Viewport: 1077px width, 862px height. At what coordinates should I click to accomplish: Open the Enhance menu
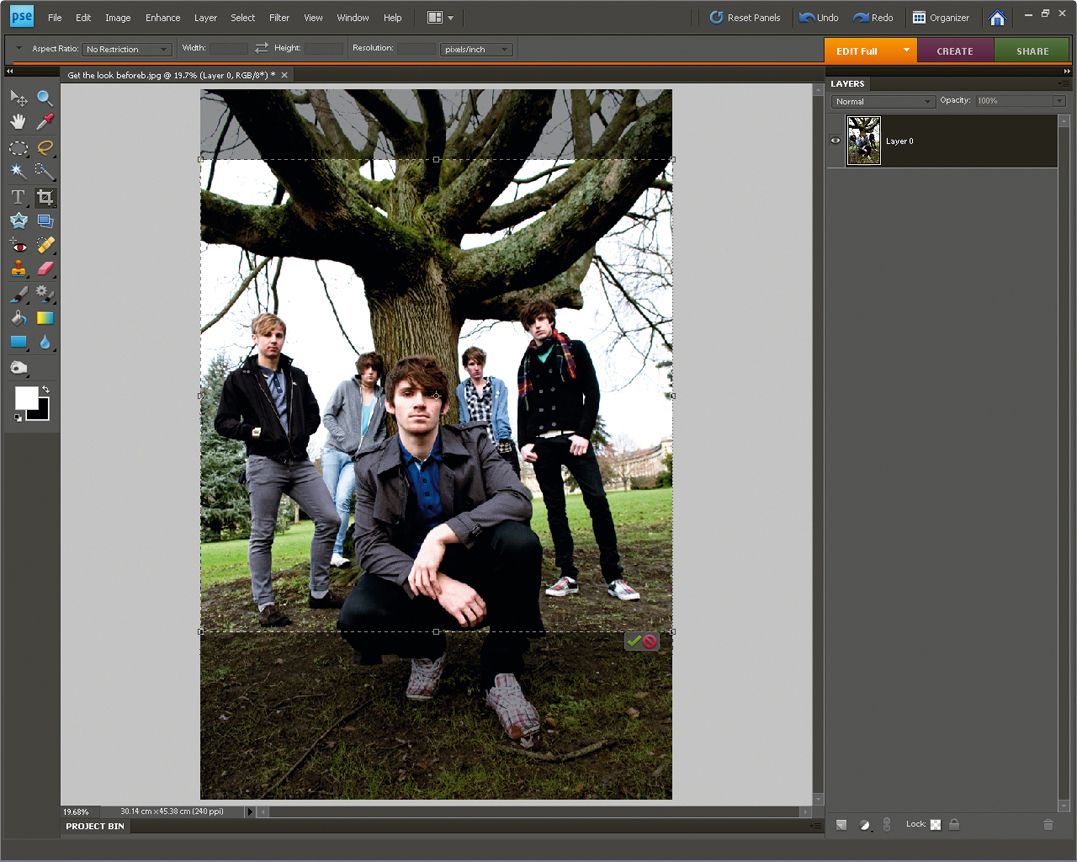(162, 17)
